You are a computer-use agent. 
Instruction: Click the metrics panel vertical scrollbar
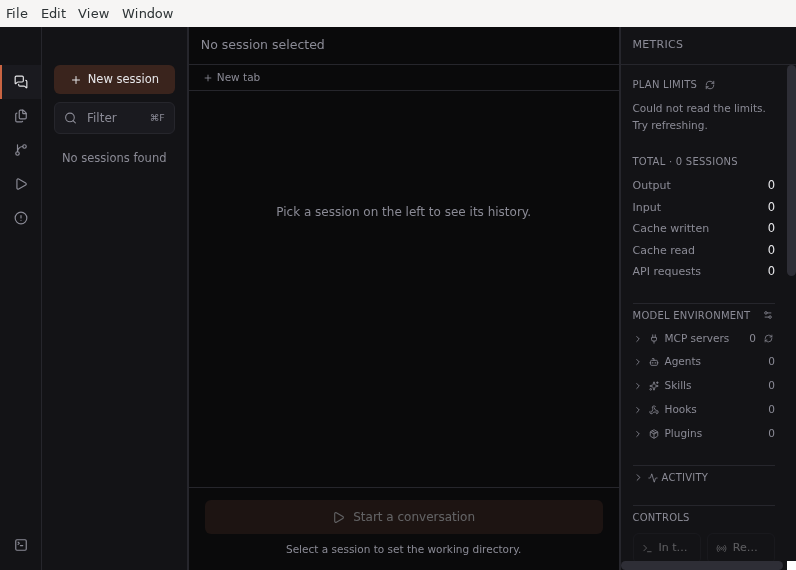click(x=791, y=171)
